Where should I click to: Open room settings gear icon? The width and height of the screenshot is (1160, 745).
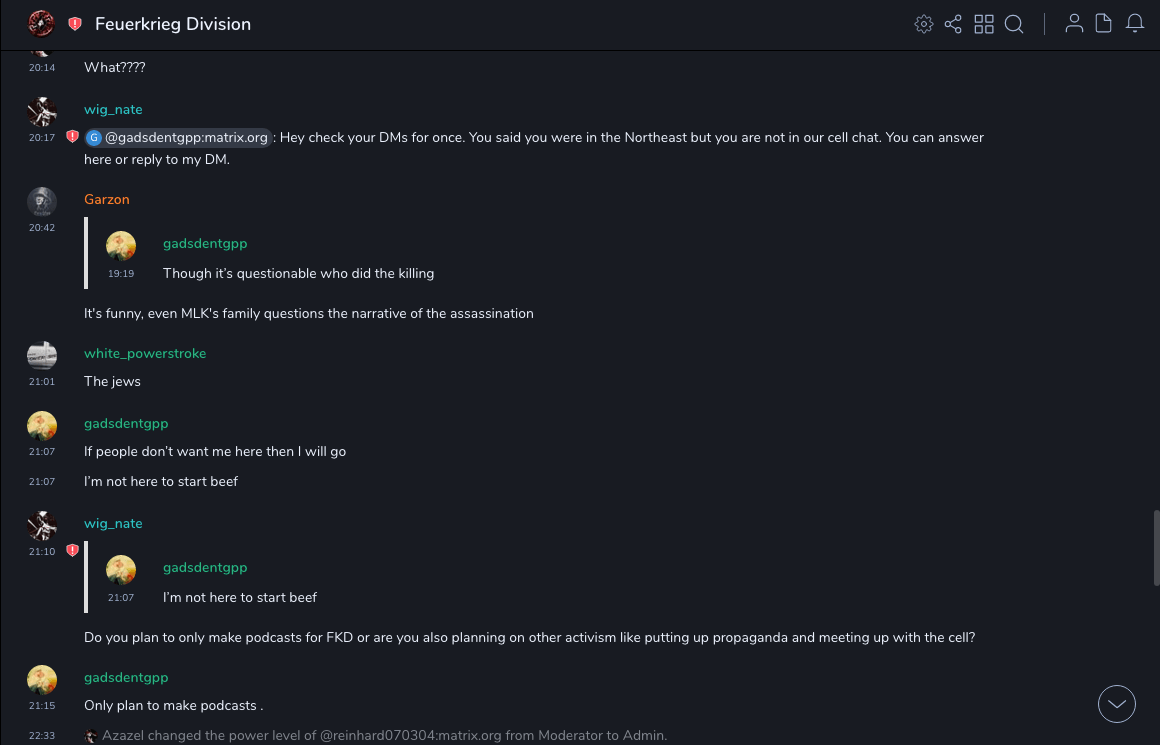[924, 24]
